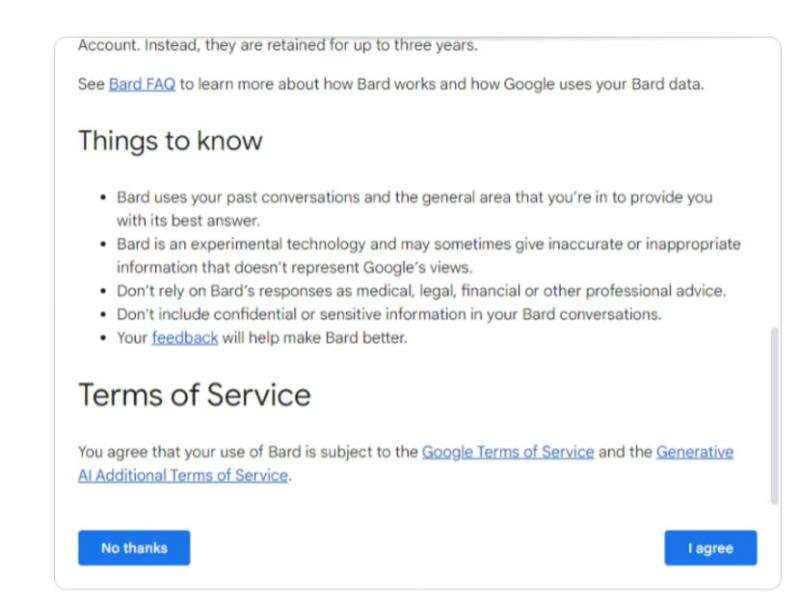Click text 'information that doesn't represent Google's views'
The image size is (800, 605).
pos(294,267)
